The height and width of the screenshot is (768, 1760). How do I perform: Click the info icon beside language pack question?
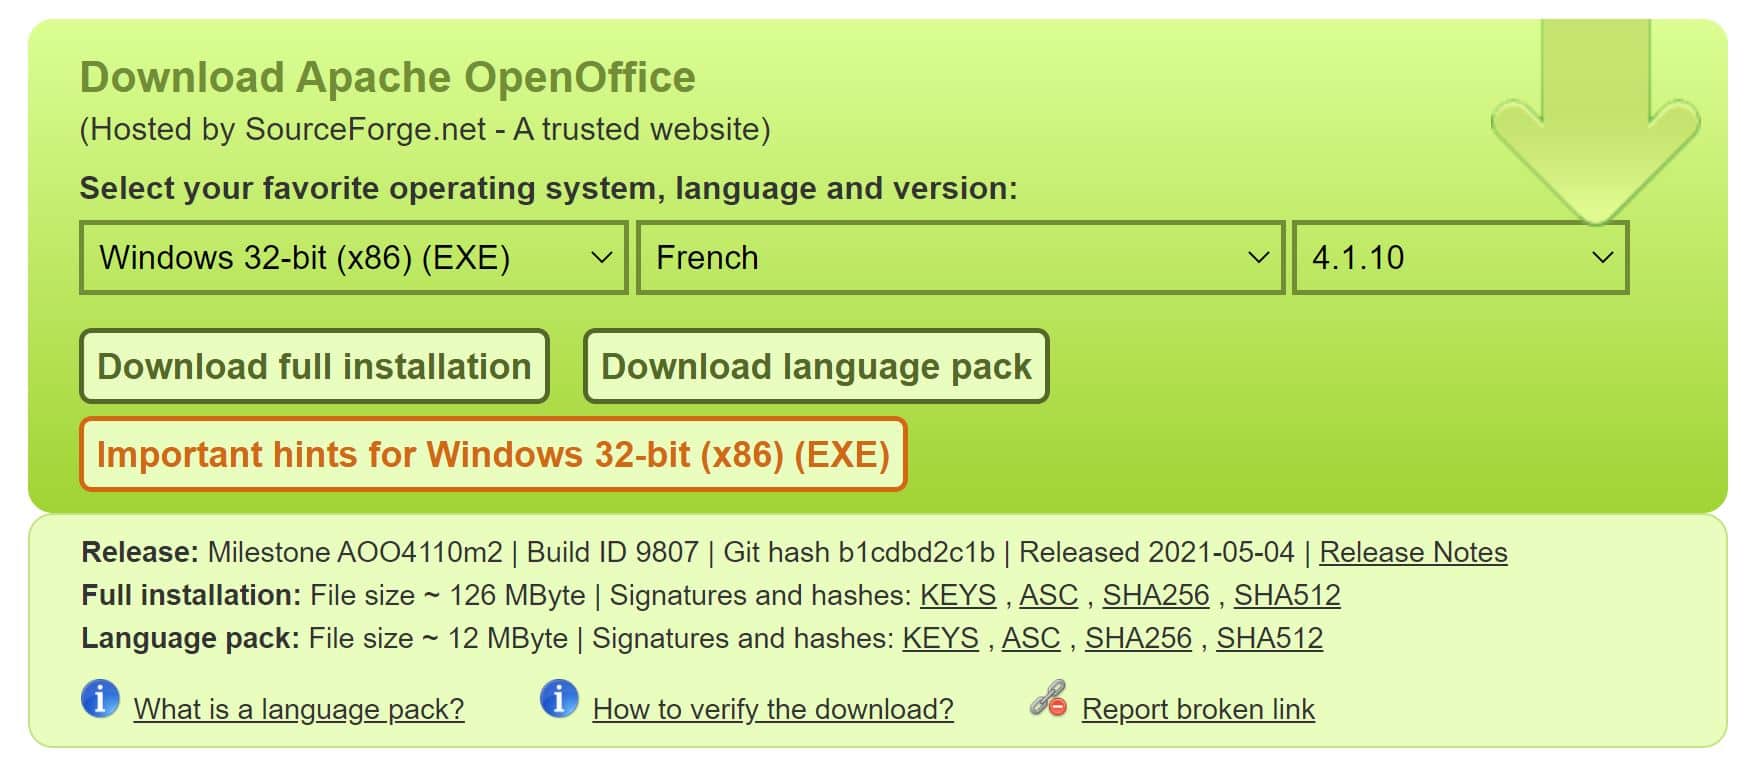[100, 699]
